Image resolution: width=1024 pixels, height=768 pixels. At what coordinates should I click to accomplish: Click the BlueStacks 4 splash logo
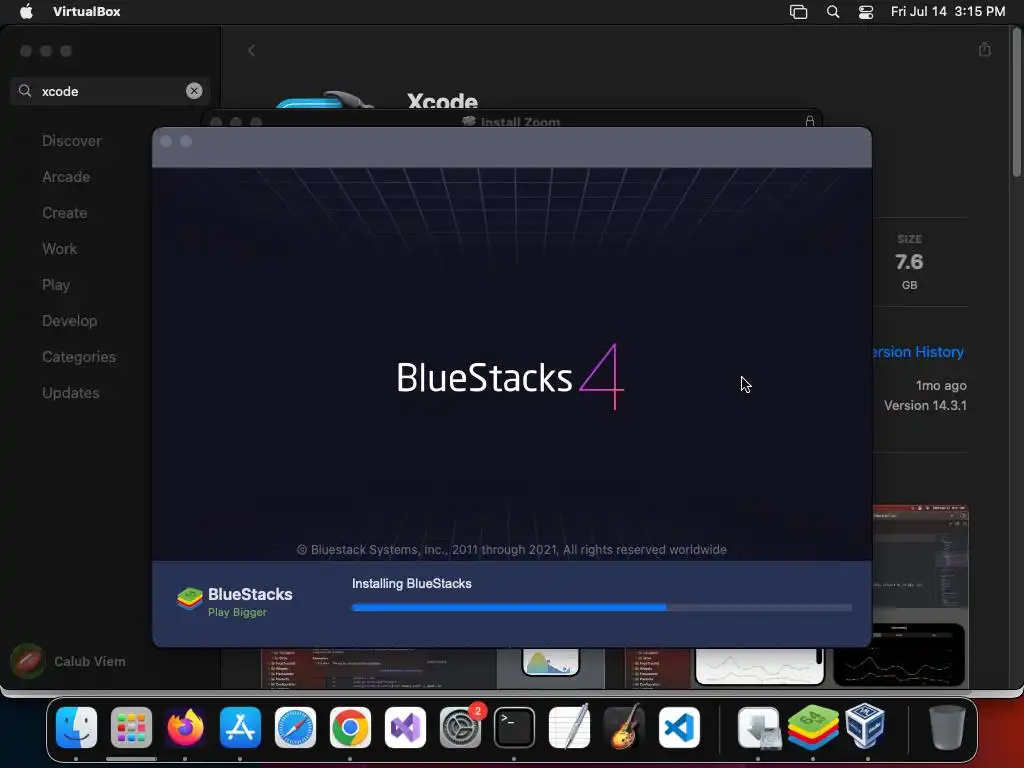[511, 377]
